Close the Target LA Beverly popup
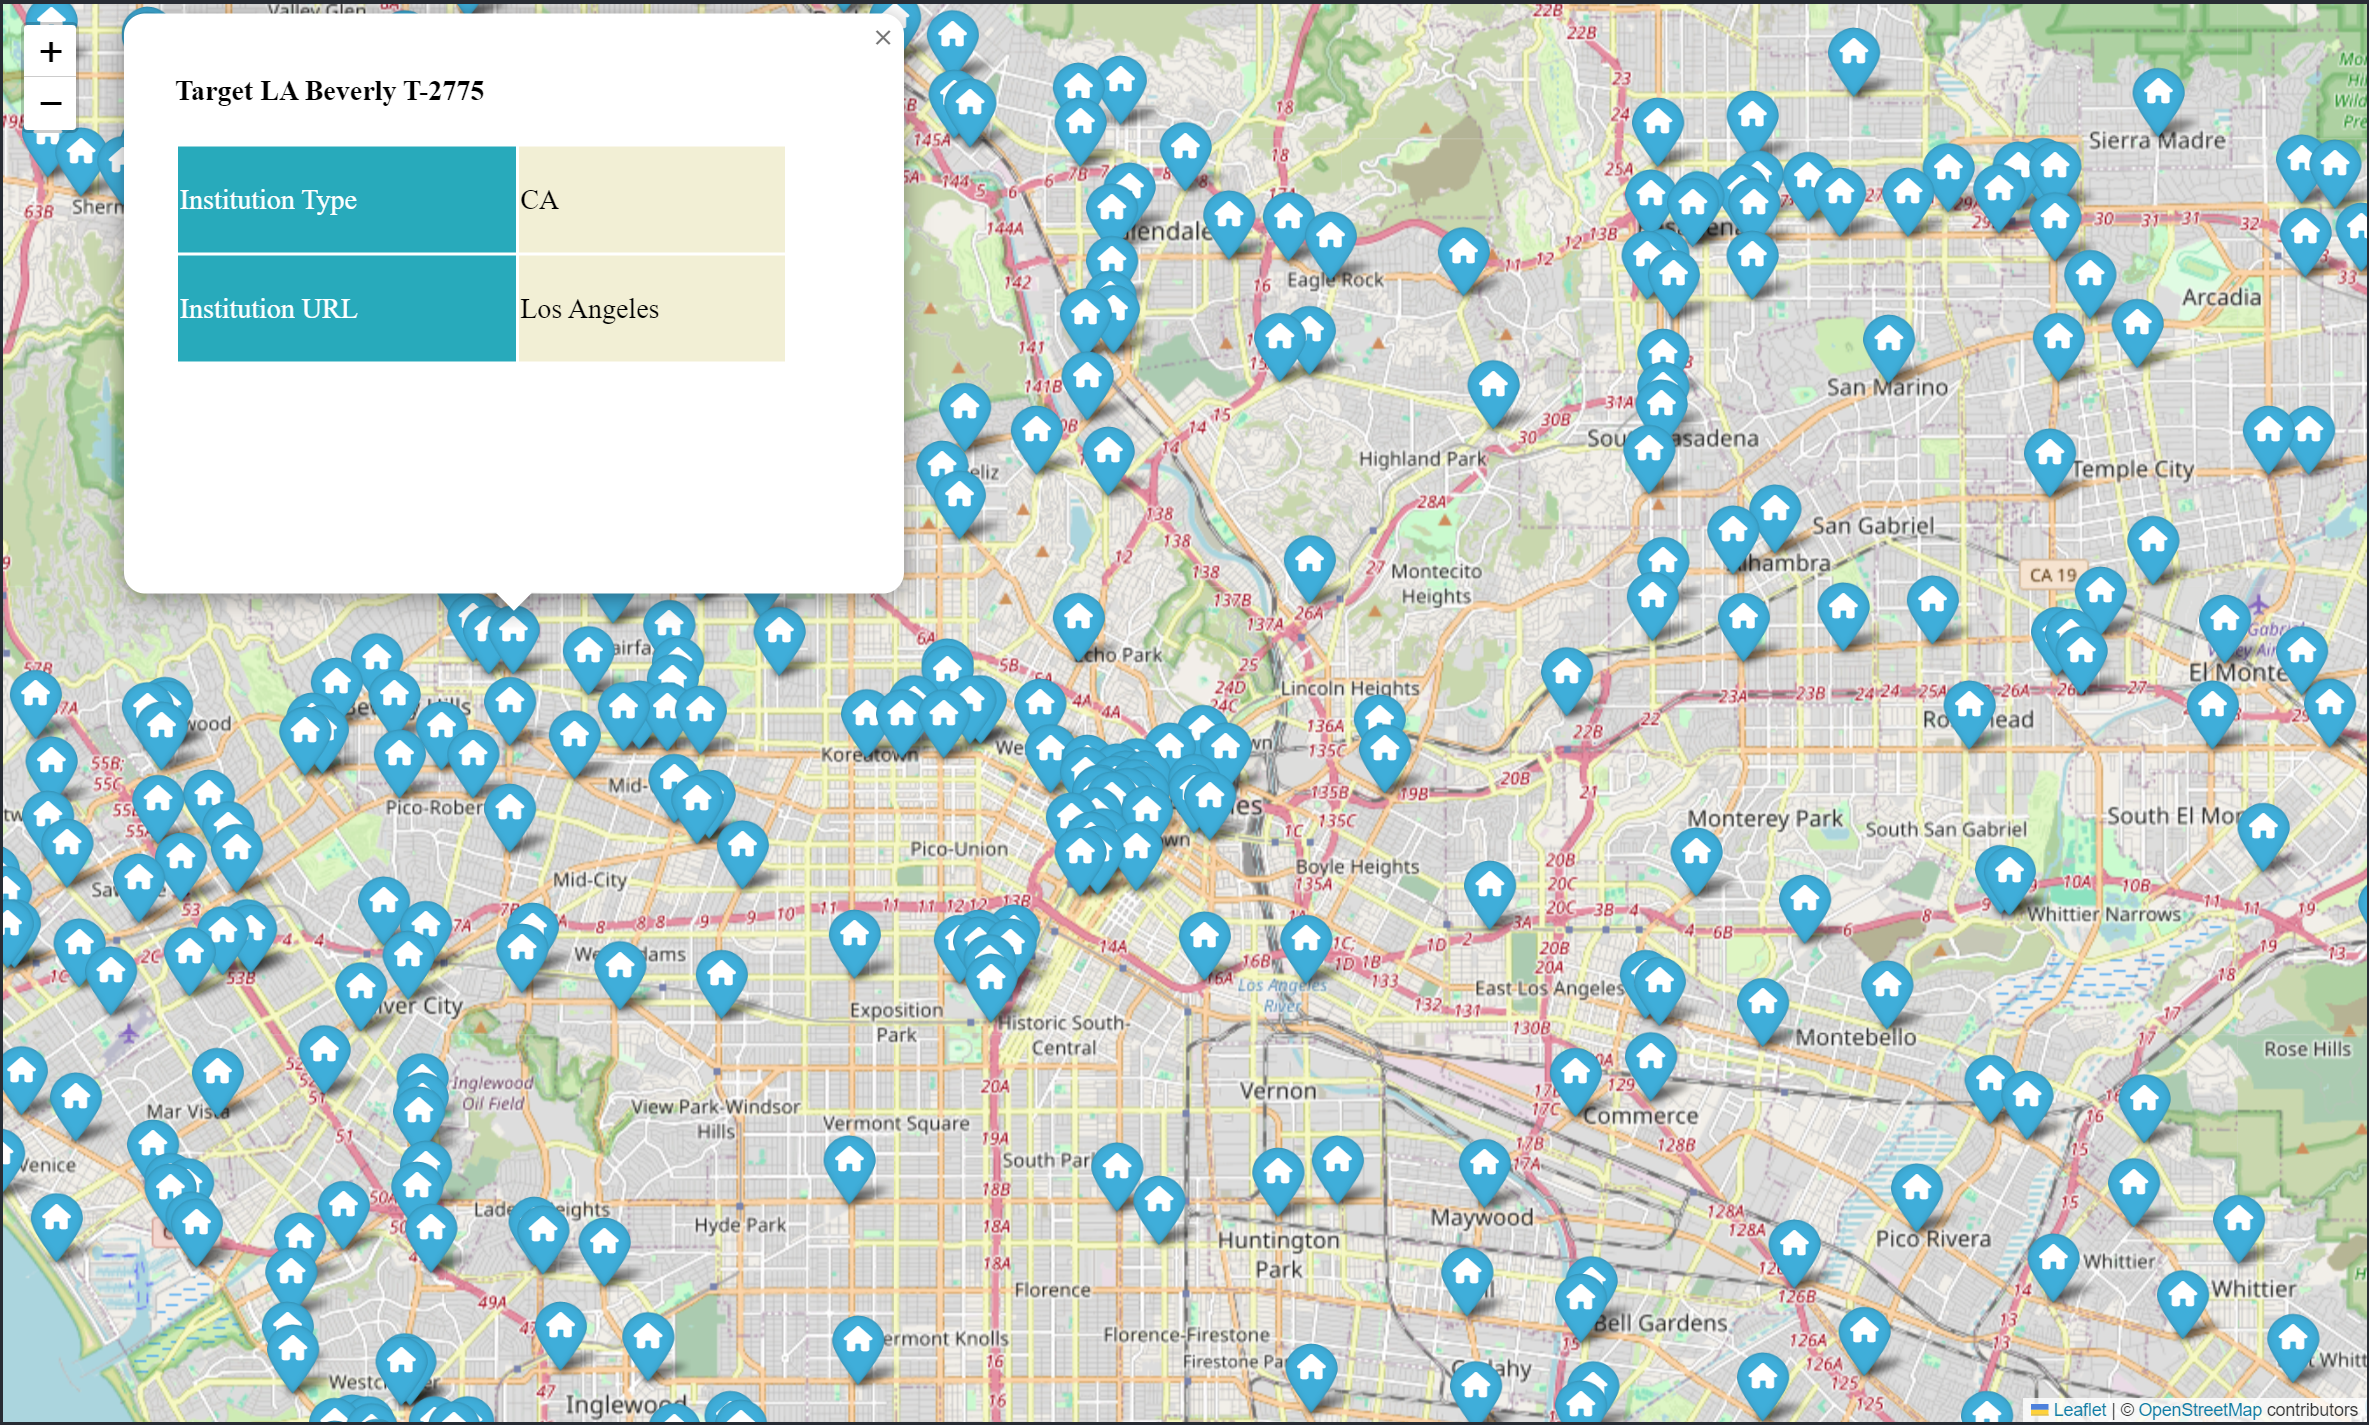Image resolution: width=2369 pixels, height=1425 pixels. click(x=882, y=38)
